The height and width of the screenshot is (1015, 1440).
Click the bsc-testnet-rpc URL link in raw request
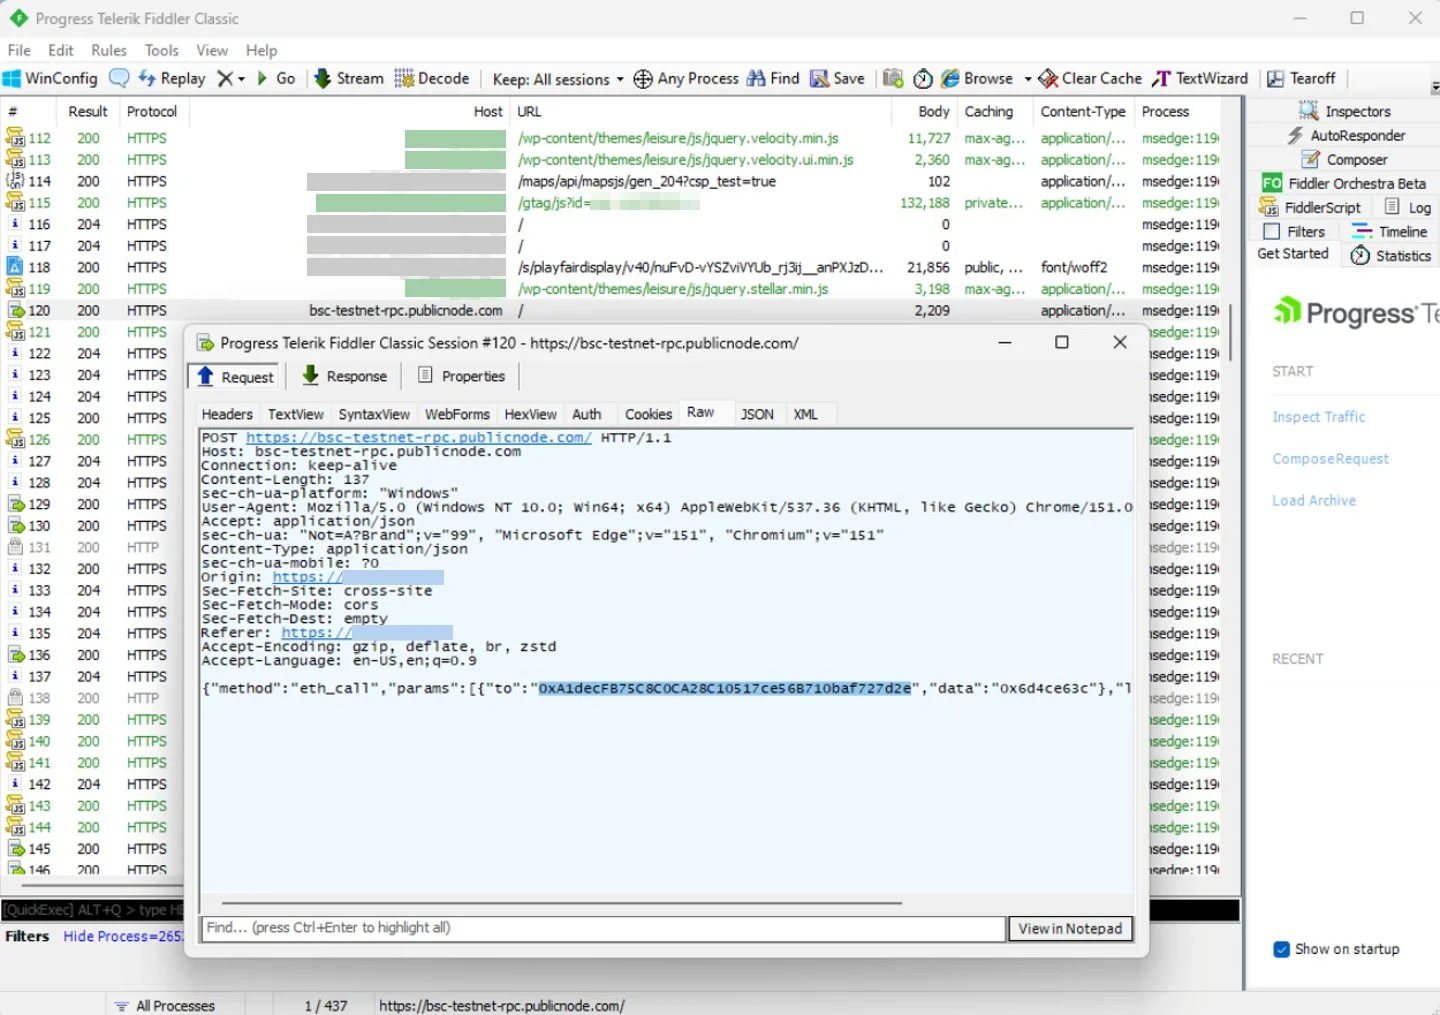(x=419, y=438)
